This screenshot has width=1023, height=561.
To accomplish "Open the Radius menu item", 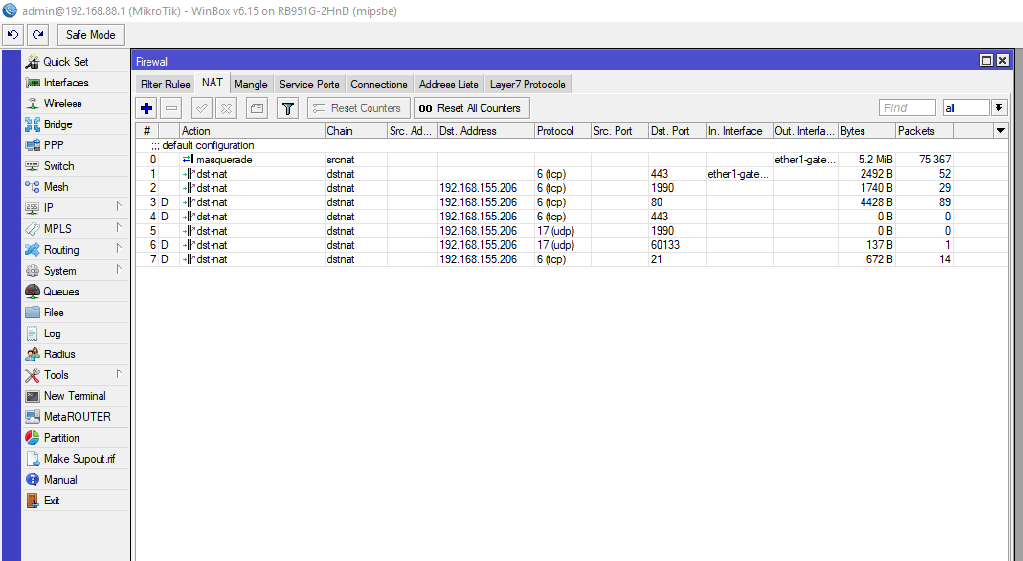I will coord(76,354).
